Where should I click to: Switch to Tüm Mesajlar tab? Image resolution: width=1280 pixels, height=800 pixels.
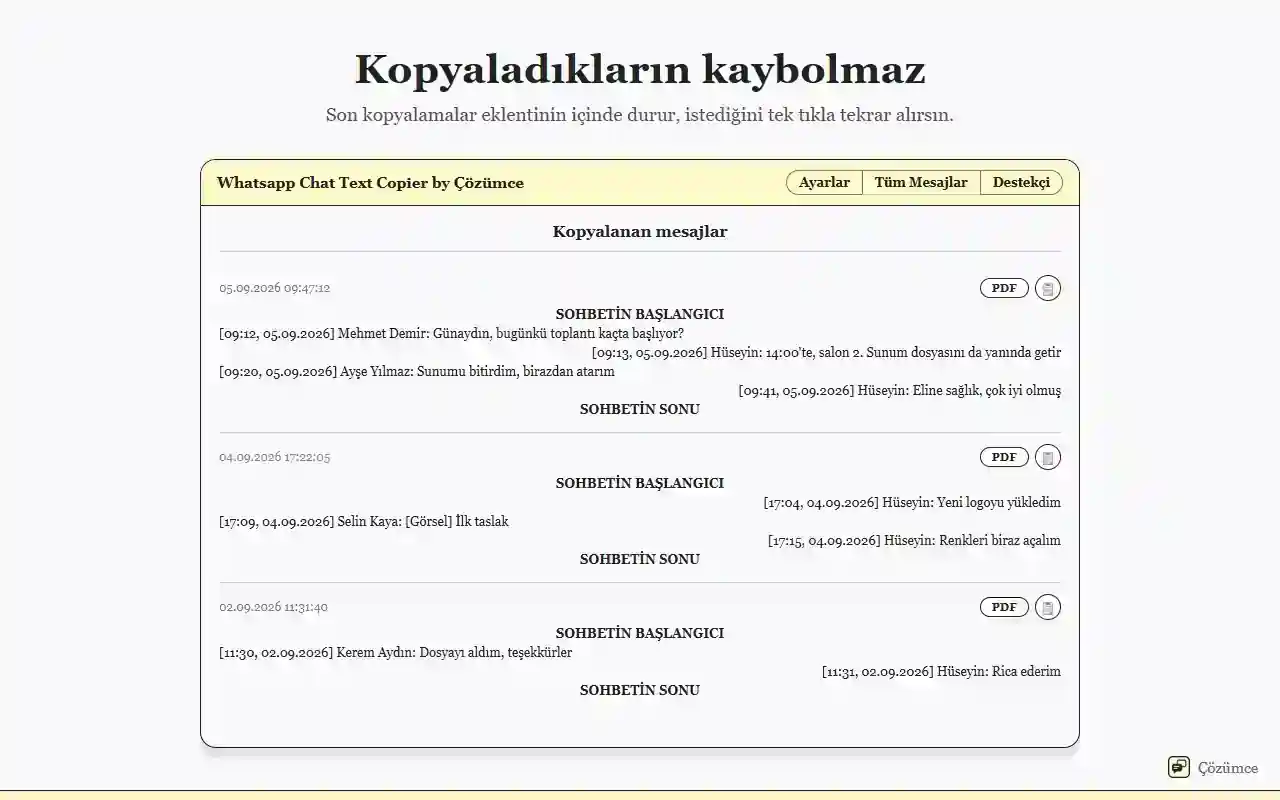click(921, 182)
